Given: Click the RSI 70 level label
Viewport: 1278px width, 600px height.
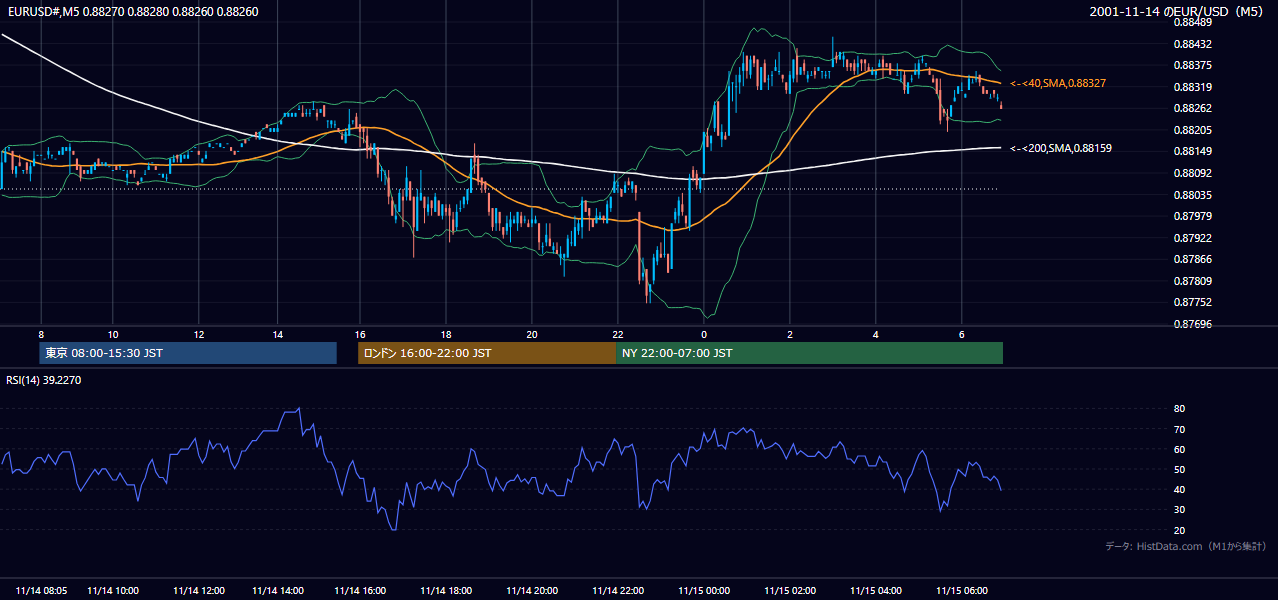Looking at the screenshot, I should (x=1179, y=429).
